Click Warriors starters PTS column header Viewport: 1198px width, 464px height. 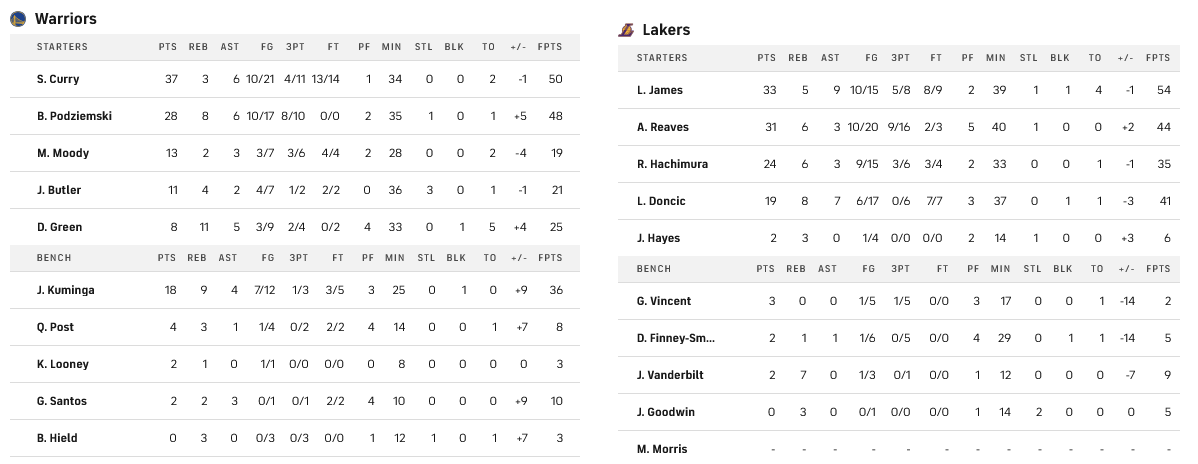click(168, 47)
